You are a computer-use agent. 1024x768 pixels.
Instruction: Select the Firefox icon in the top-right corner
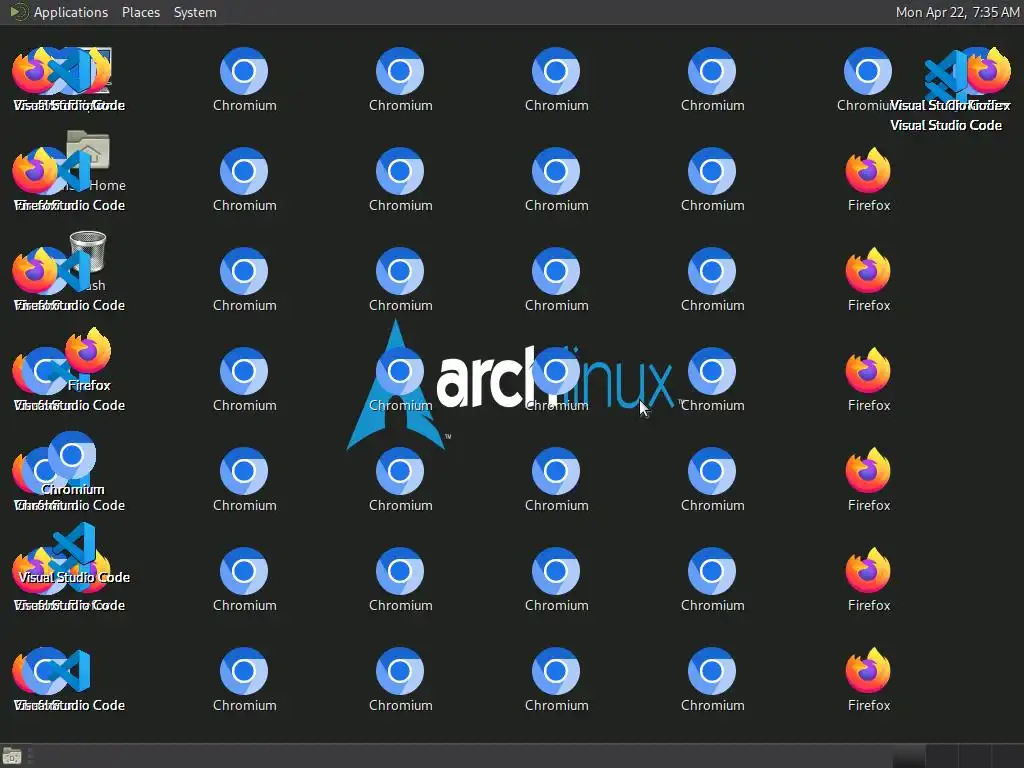989,71
